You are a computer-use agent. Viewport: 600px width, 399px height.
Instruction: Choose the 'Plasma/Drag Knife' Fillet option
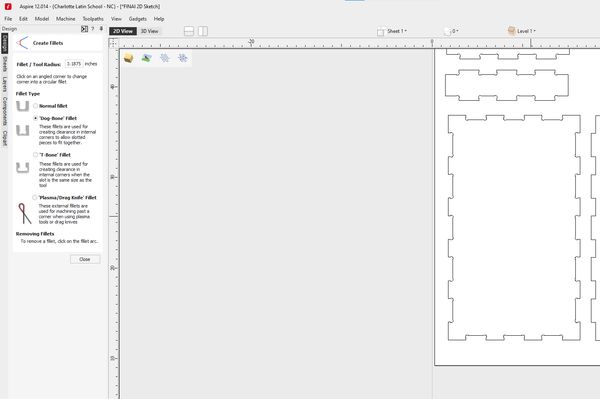click(35, 197)
